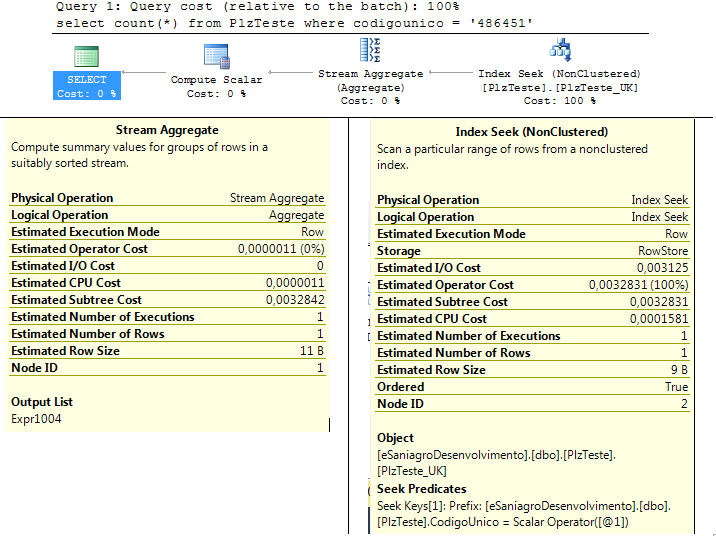
Task: Click Estimated Subtree Cost value 0,0032842
Action: (x=295, y=300)
